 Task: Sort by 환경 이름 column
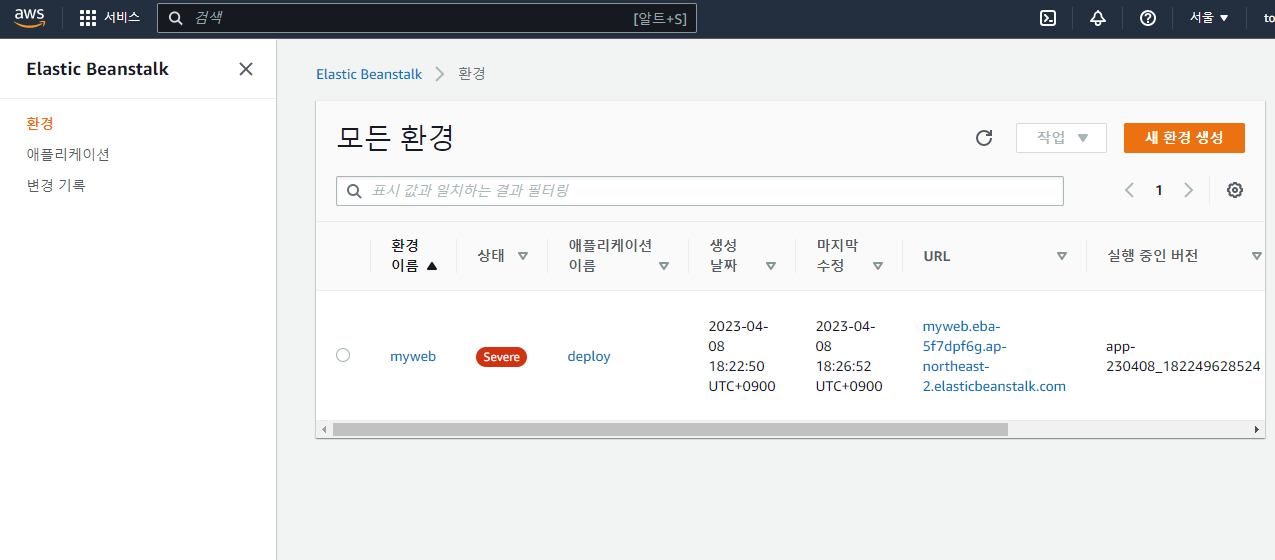(x=414, y=255)
